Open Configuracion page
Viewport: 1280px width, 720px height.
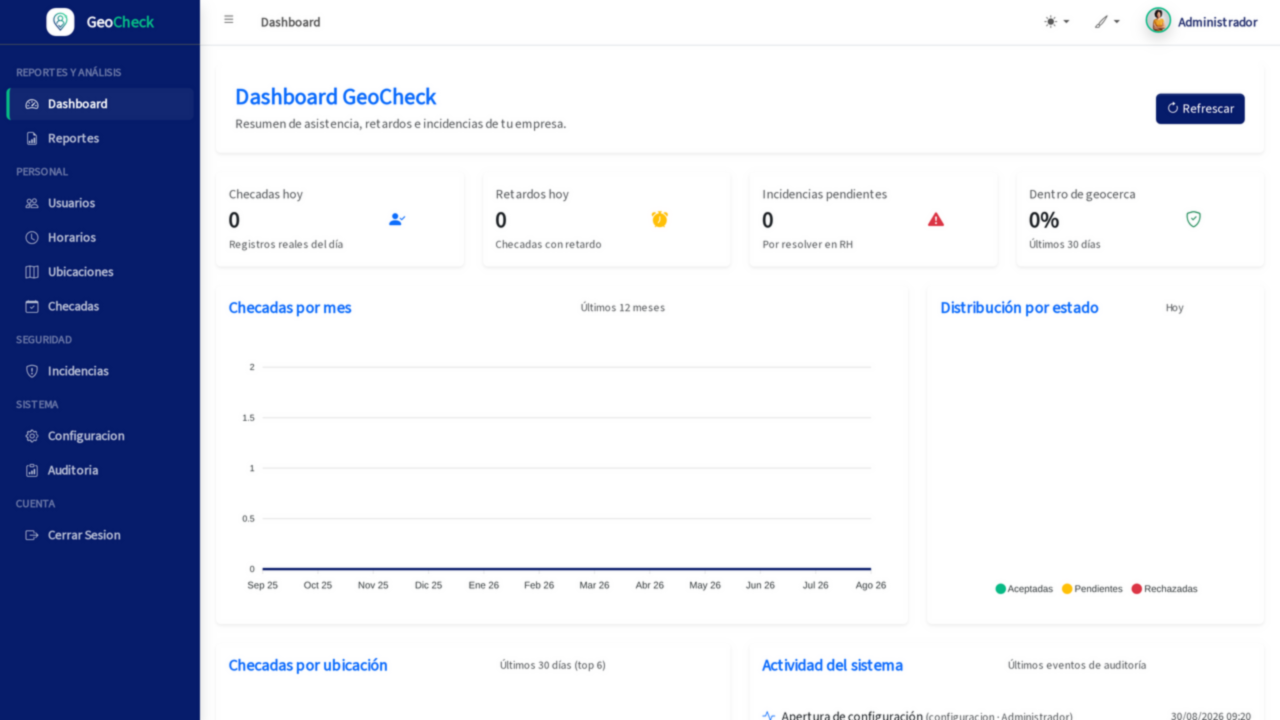[100, 436]
